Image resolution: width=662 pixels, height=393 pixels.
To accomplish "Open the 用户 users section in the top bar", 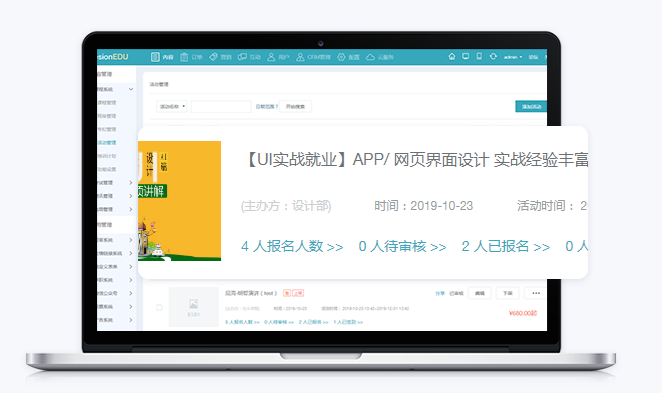I will [278, 57].
